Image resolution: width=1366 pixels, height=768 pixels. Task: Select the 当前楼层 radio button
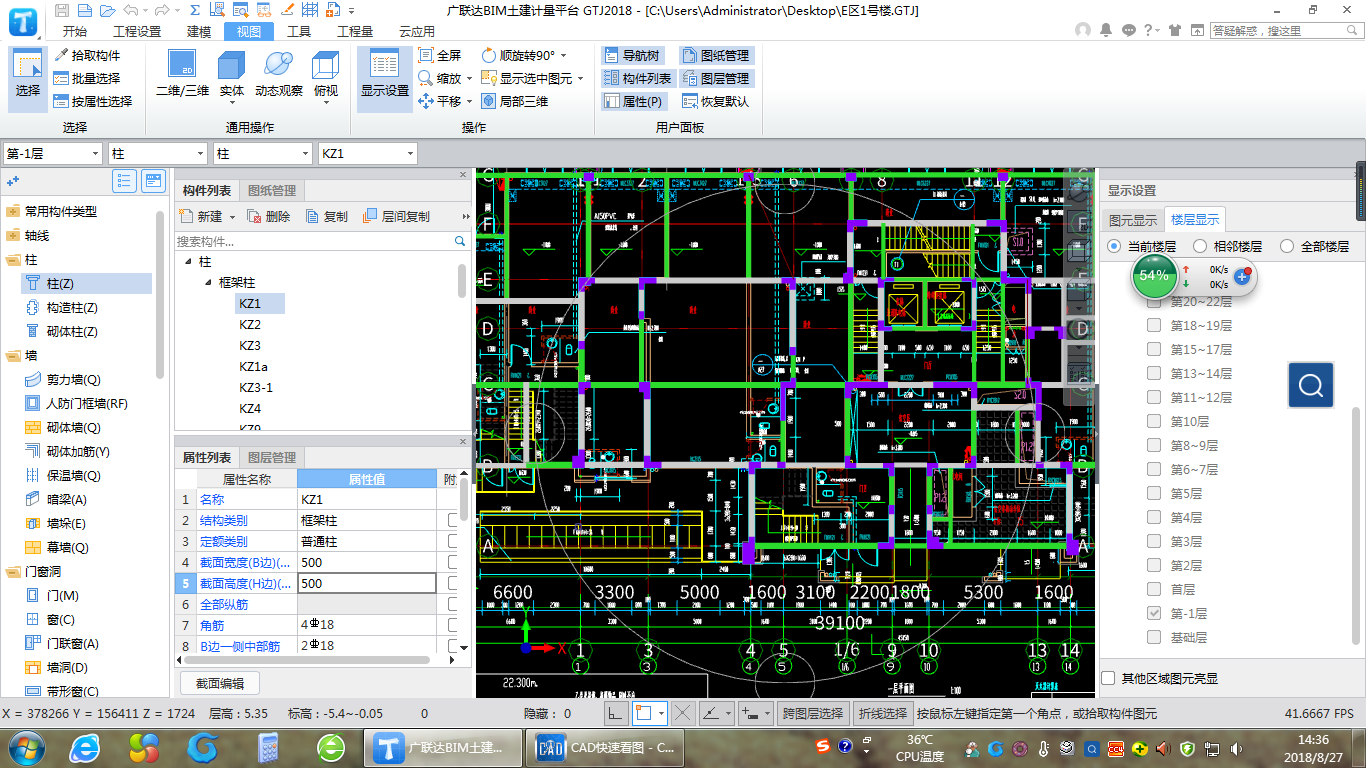tap(1114, 246)
